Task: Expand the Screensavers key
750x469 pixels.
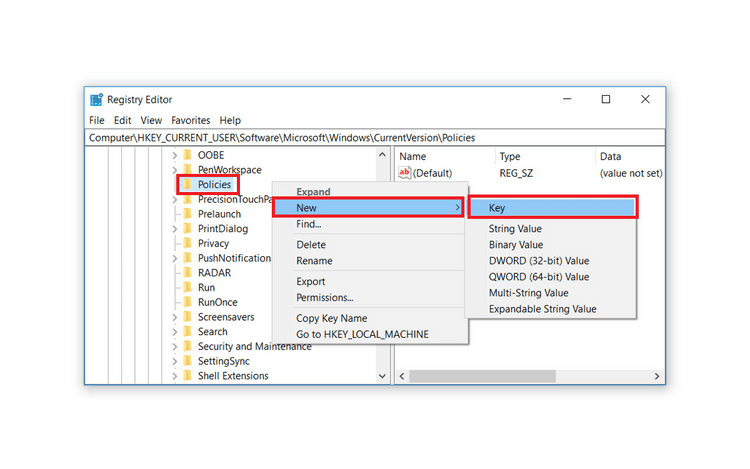Action: tap(175, 317)
